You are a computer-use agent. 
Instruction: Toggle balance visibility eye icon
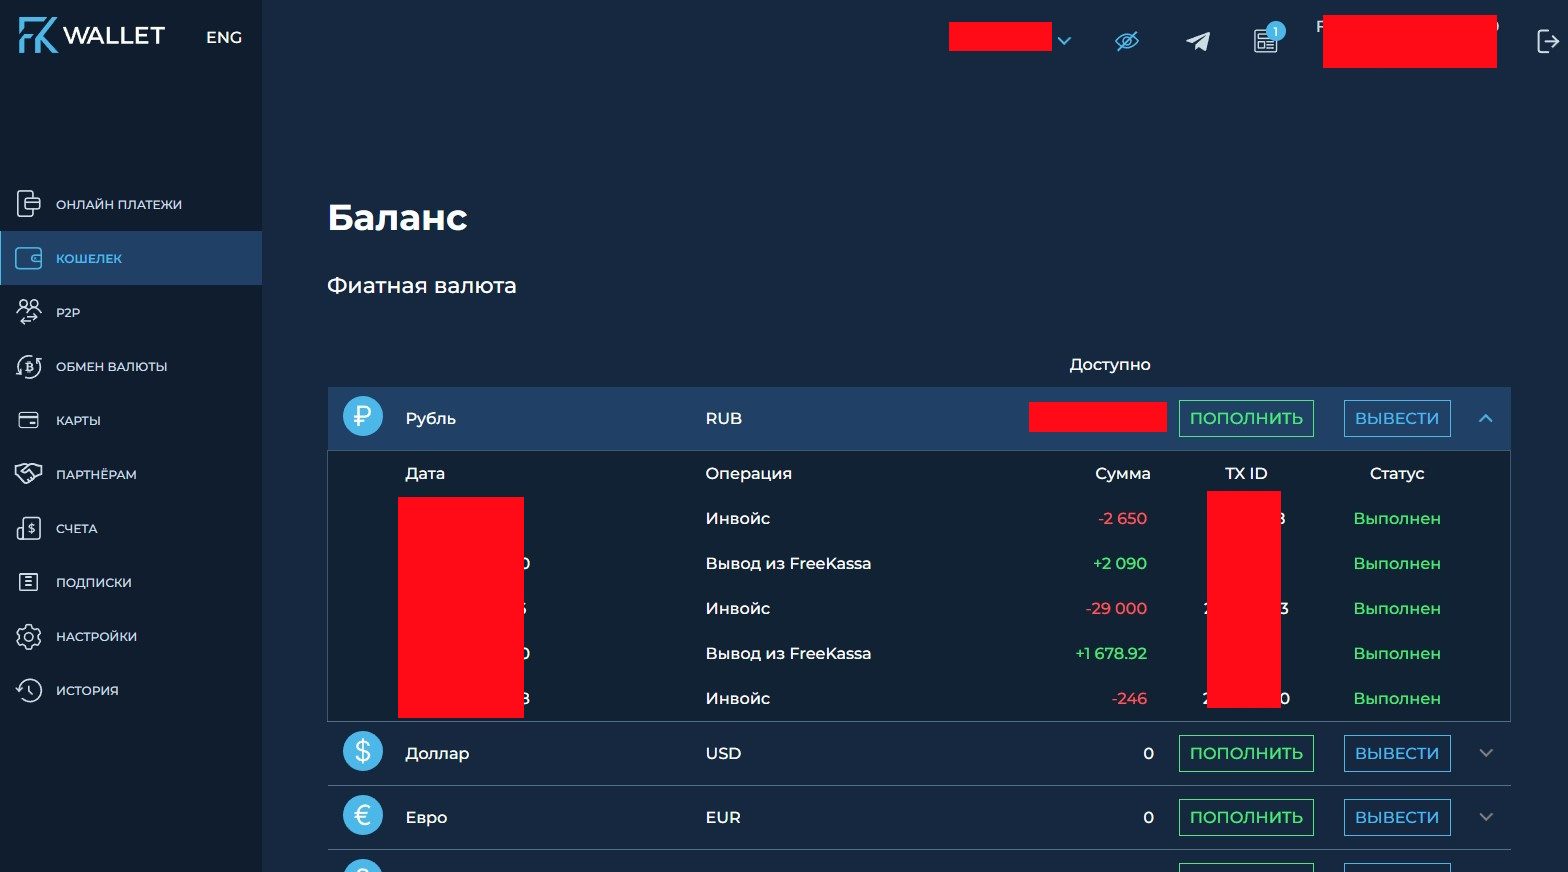(1127, 41)
